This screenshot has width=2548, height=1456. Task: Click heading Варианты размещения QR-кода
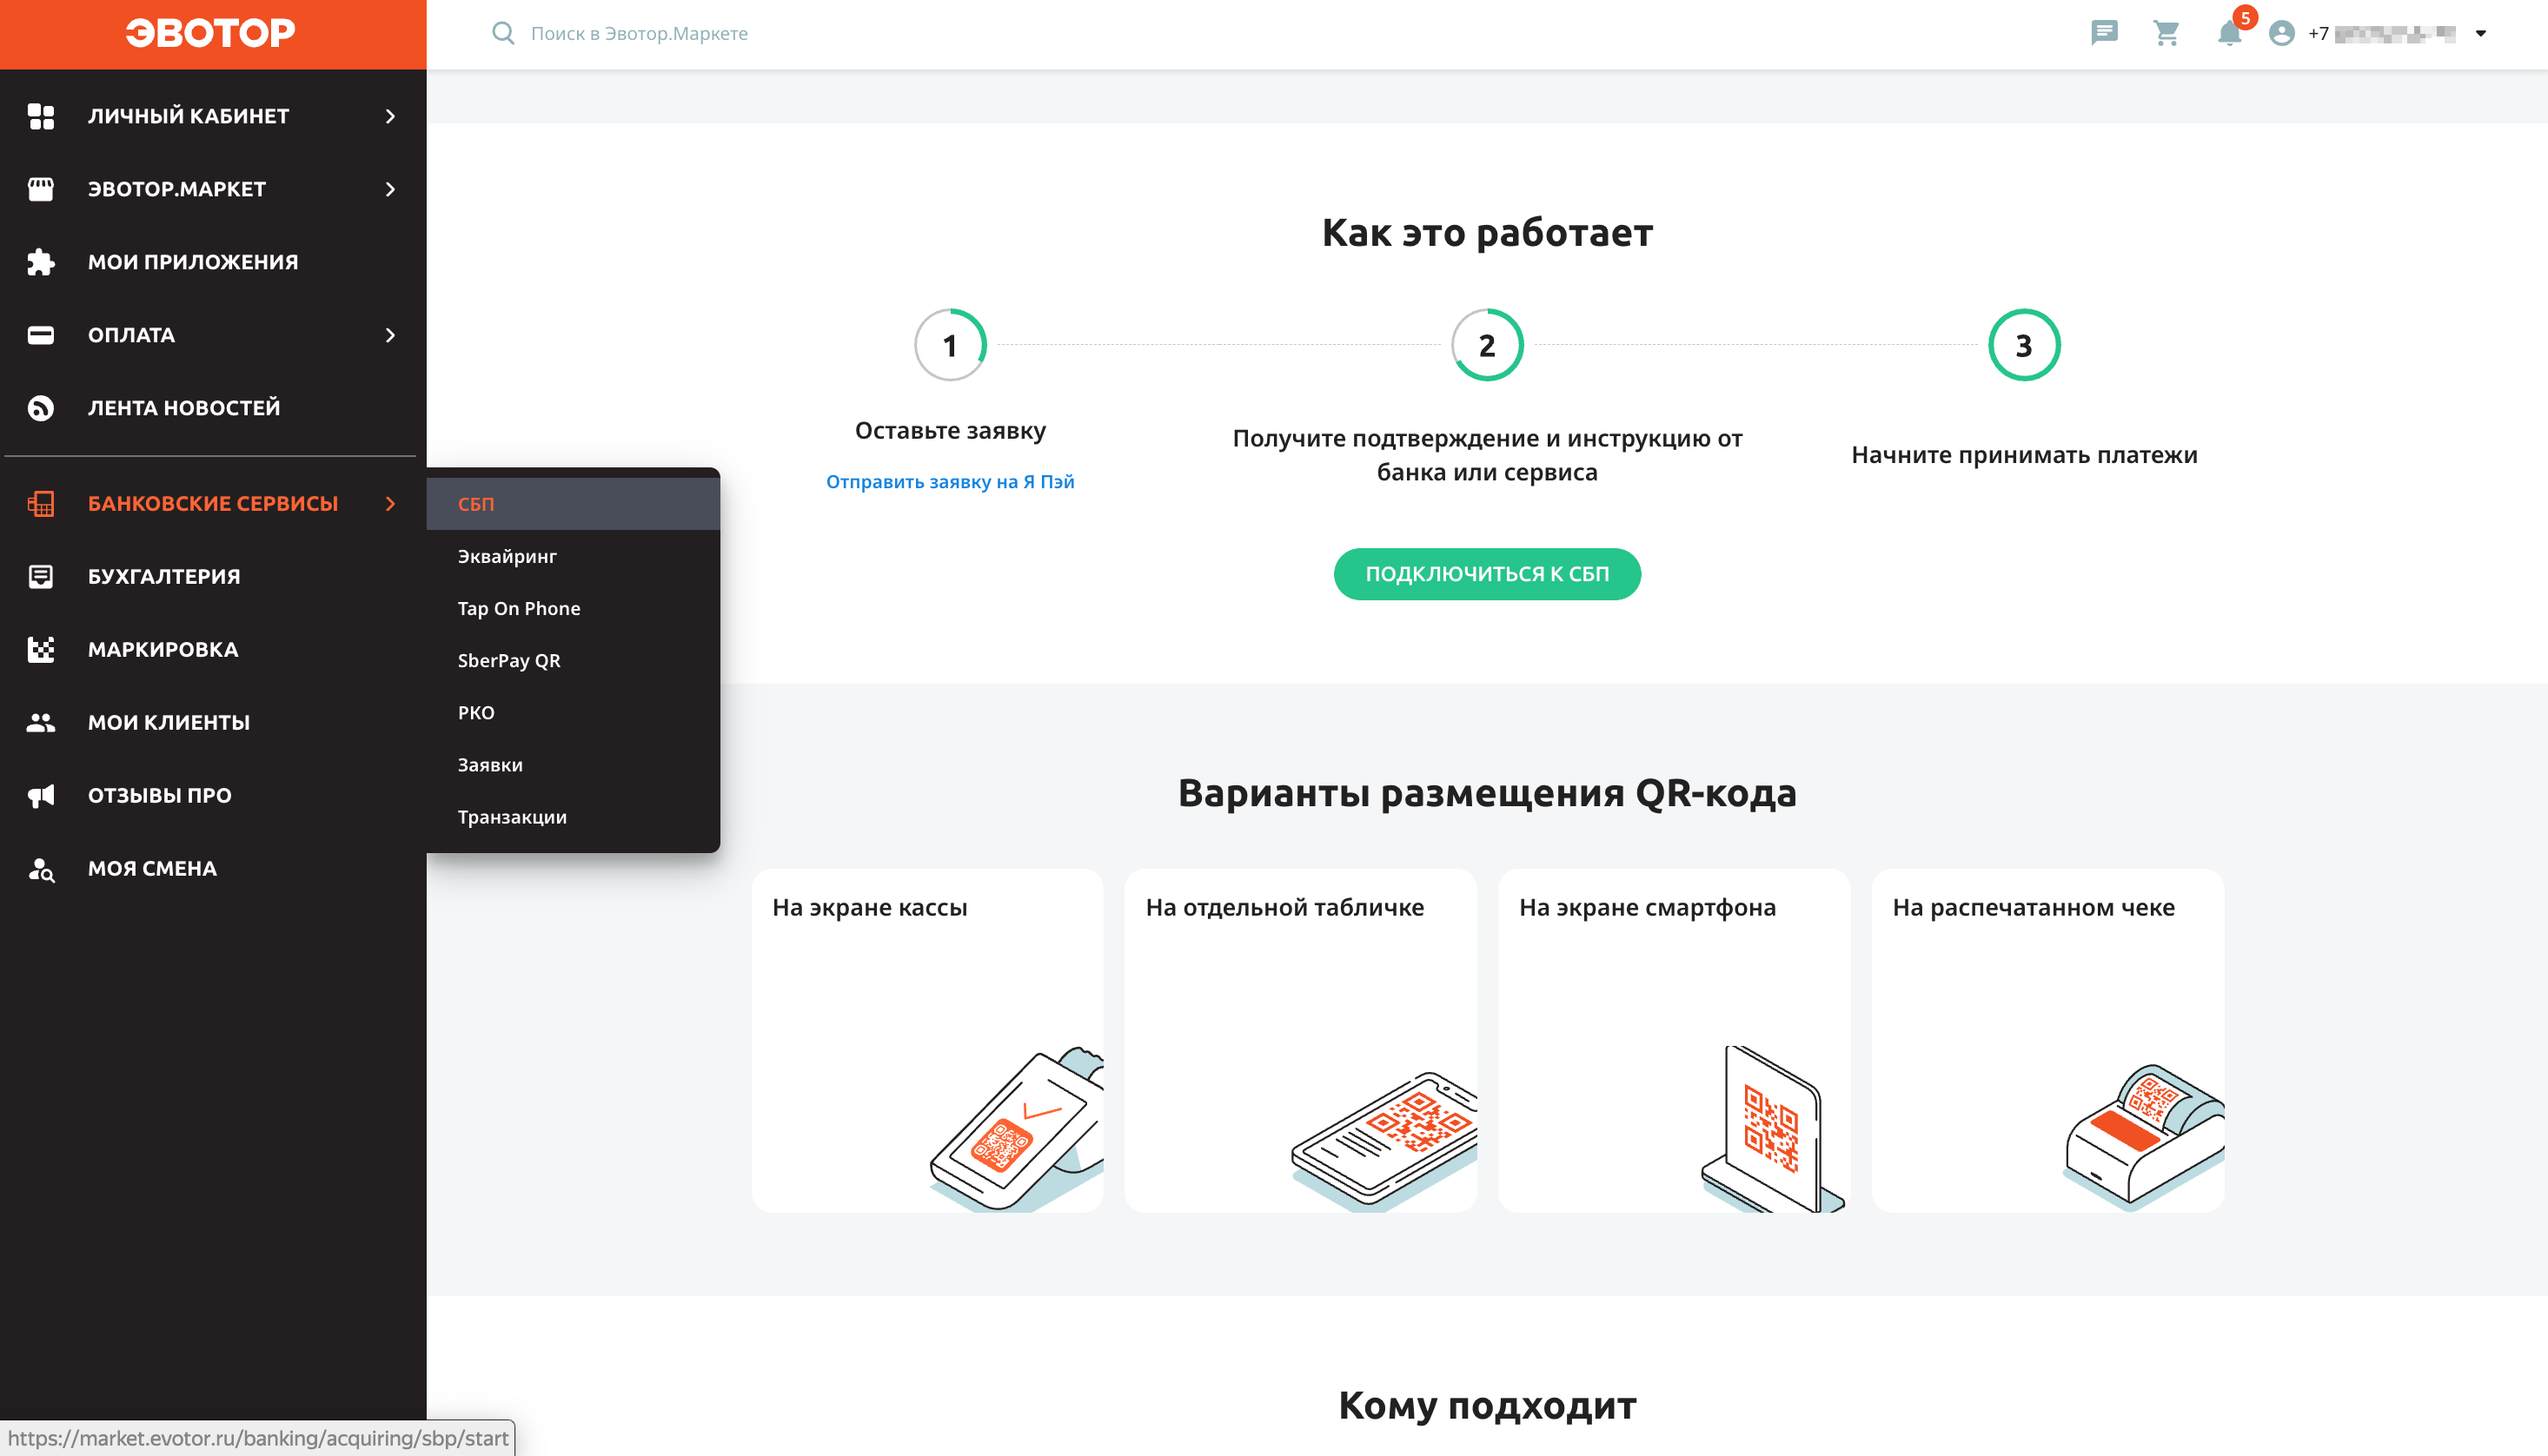coord(1487,793)
